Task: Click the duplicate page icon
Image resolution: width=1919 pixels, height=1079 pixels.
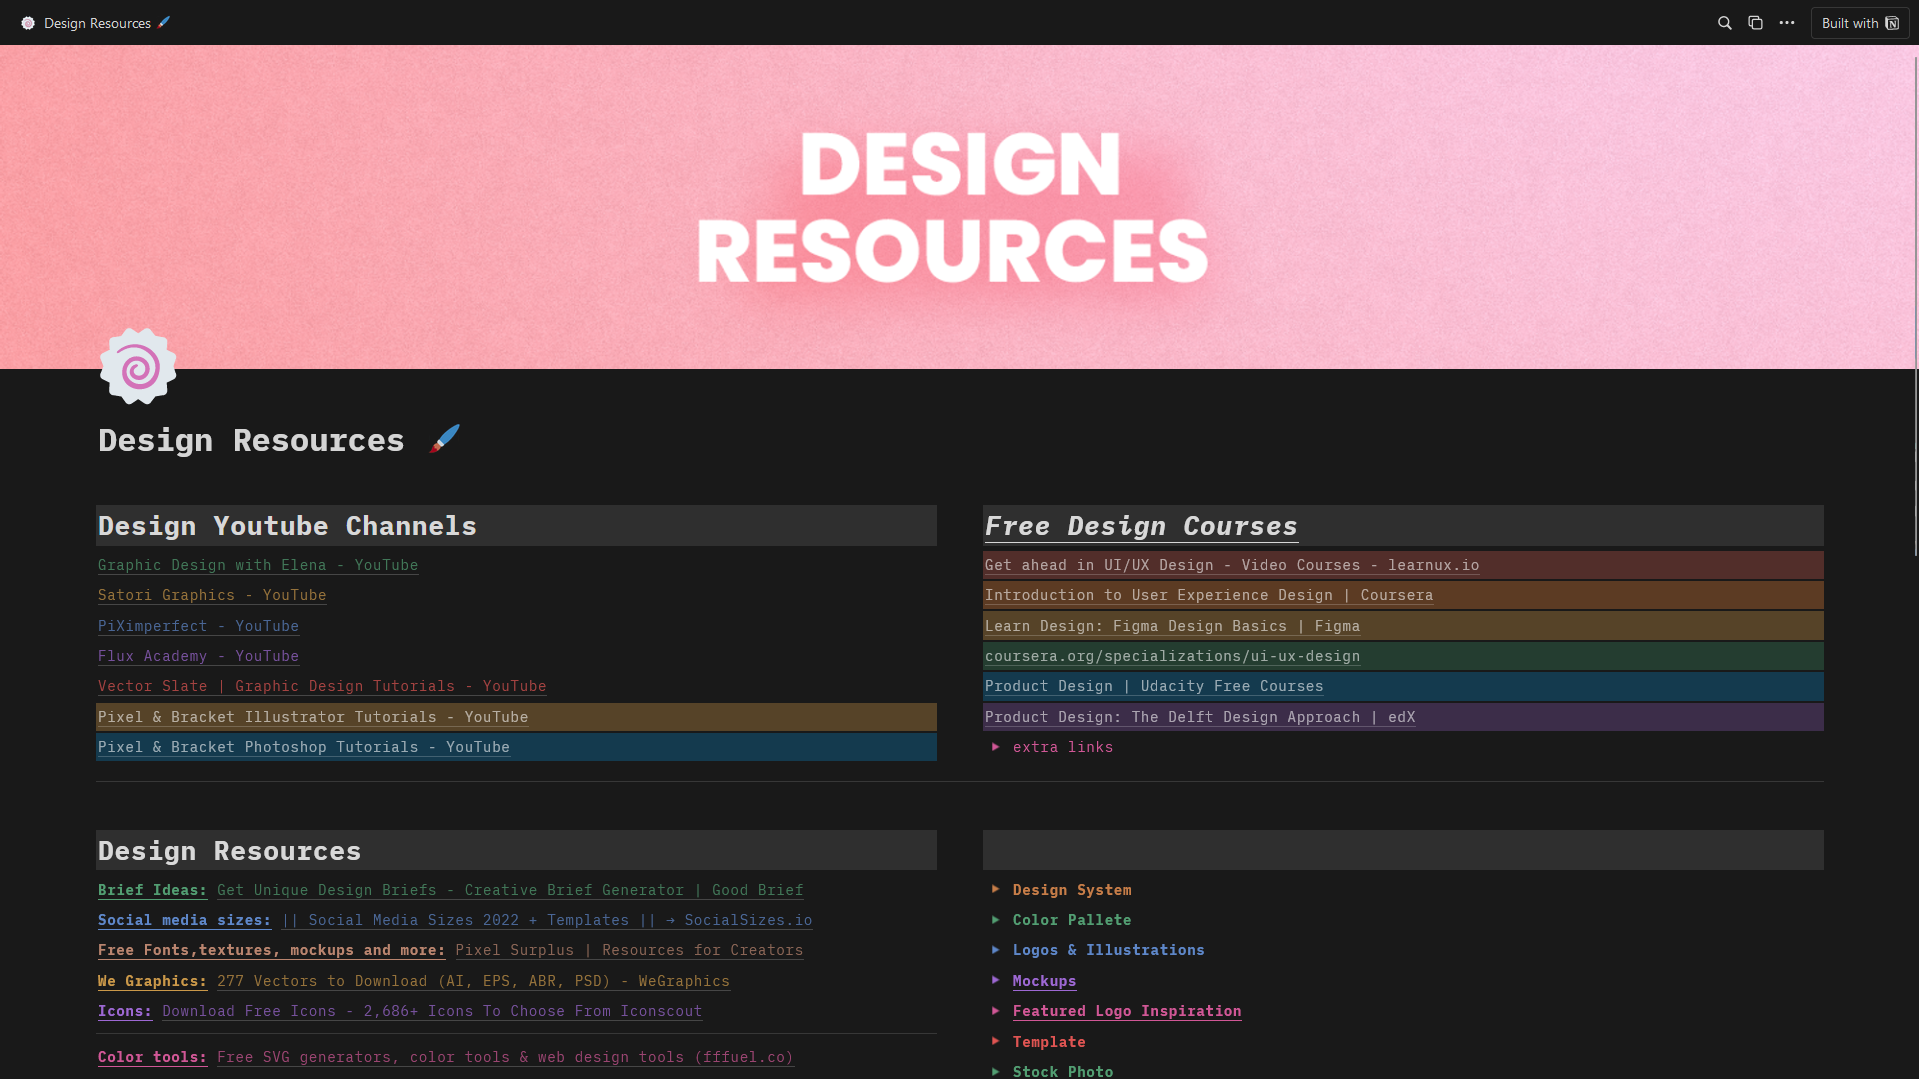Action: [x=1755, y=23]
